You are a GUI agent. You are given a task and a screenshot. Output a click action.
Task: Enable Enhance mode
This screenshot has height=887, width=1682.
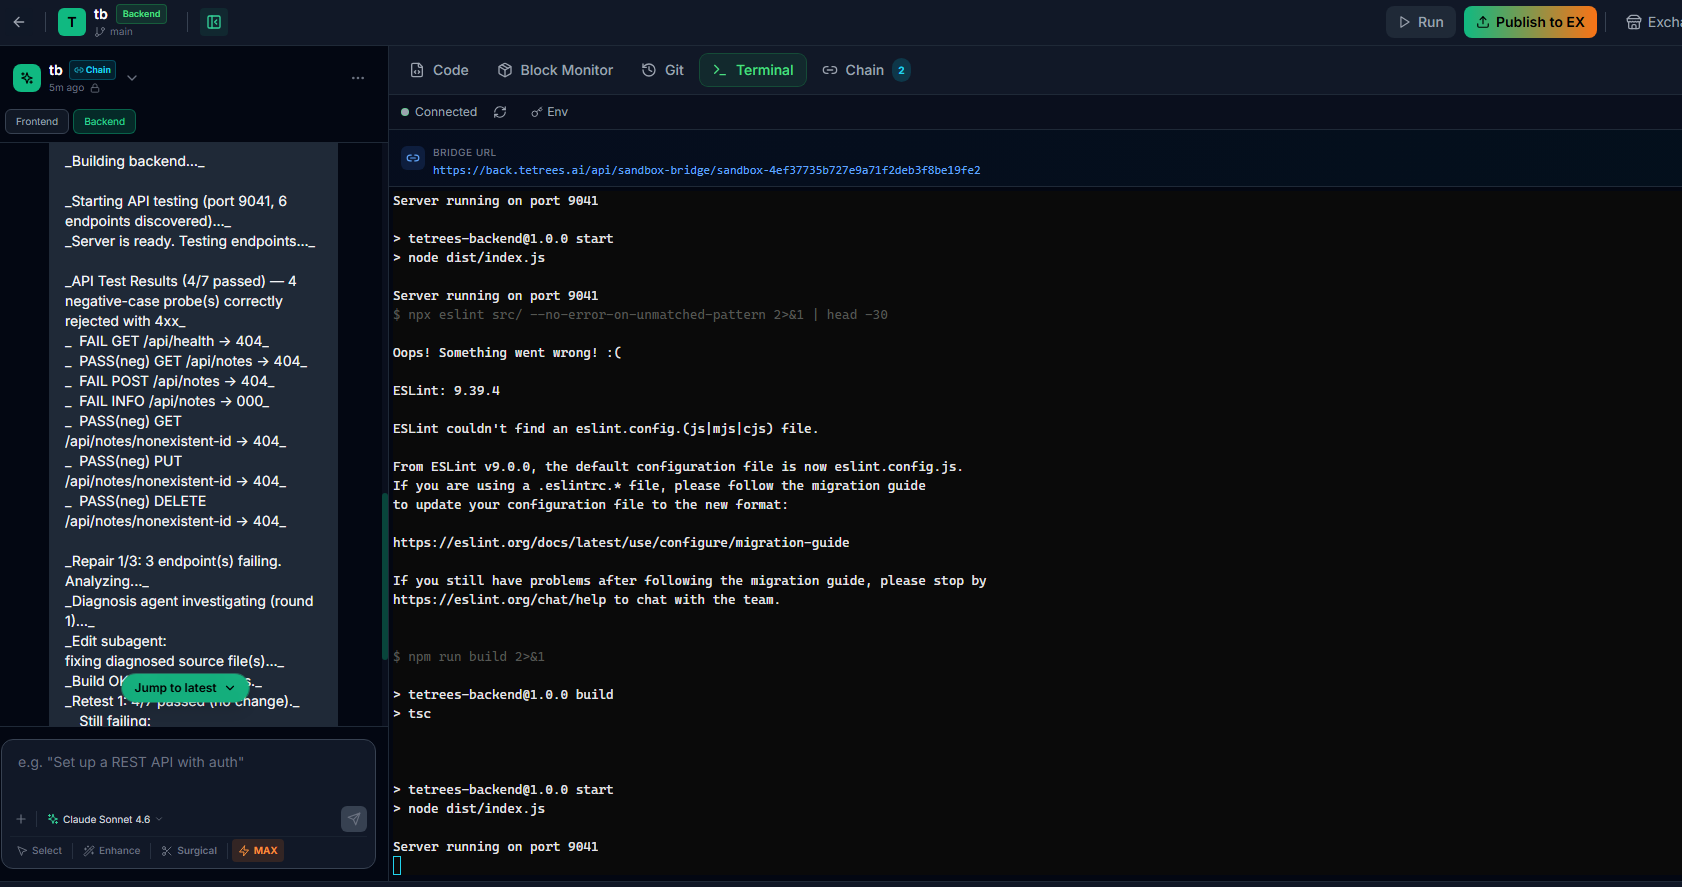pos(112,851)
